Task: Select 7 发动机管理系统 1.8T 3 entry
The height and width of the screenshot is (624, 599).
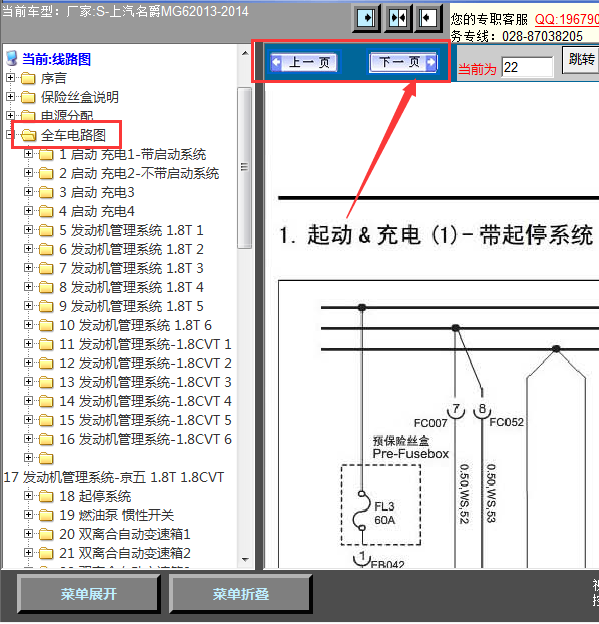Action: click(x=131, y=269)
